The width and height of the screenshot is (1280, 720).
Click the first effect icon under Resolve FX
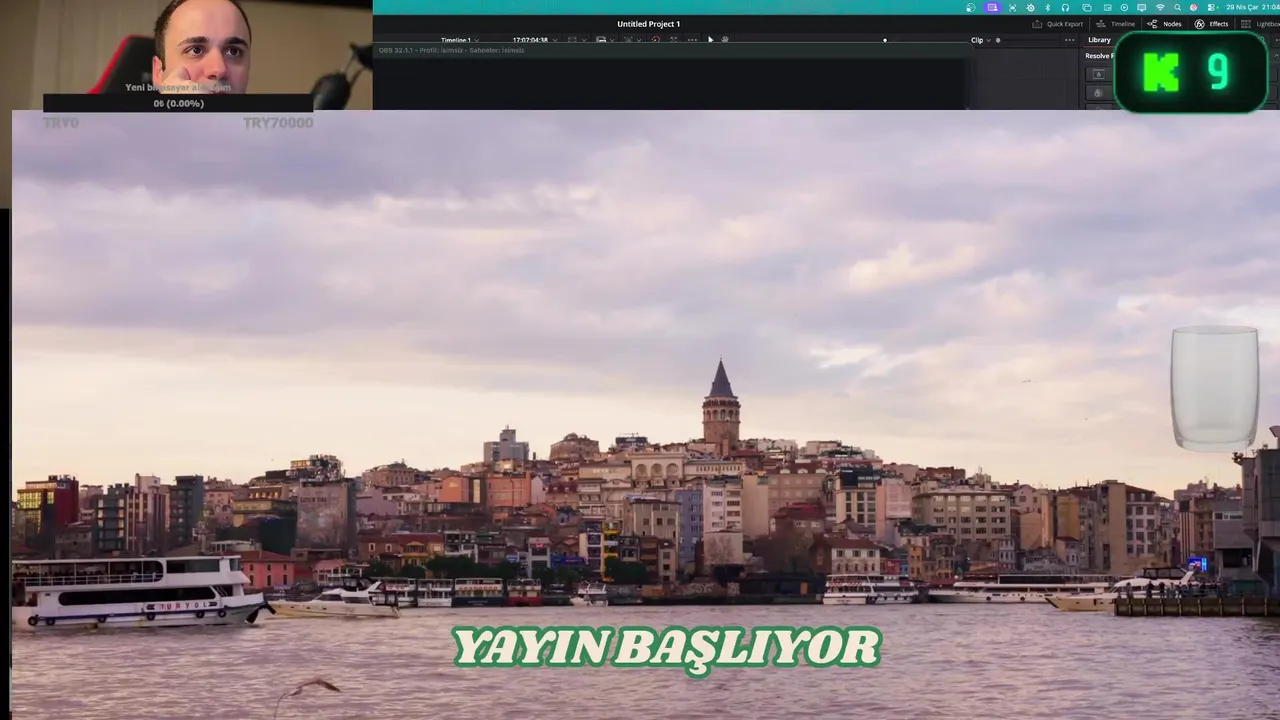pos(1098,74)
